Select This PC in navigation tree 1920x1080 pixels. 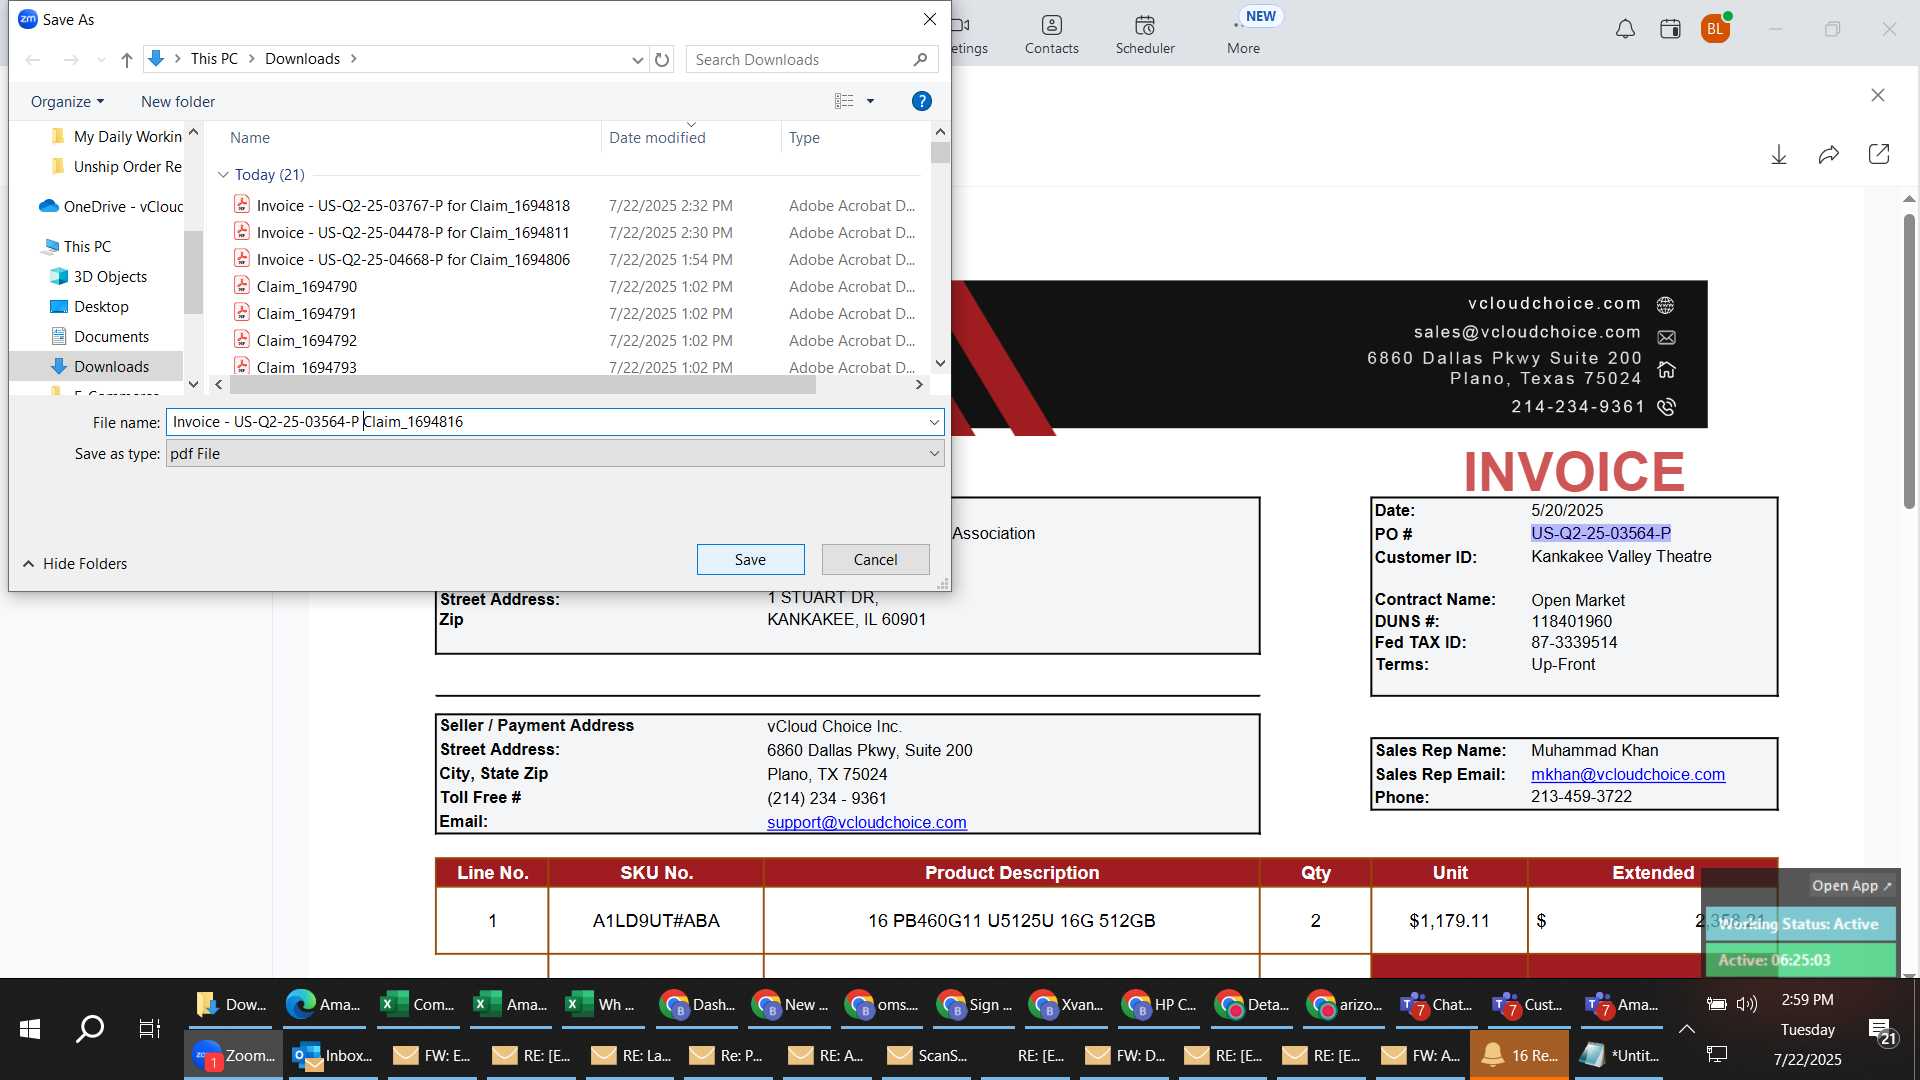point(87,247)
